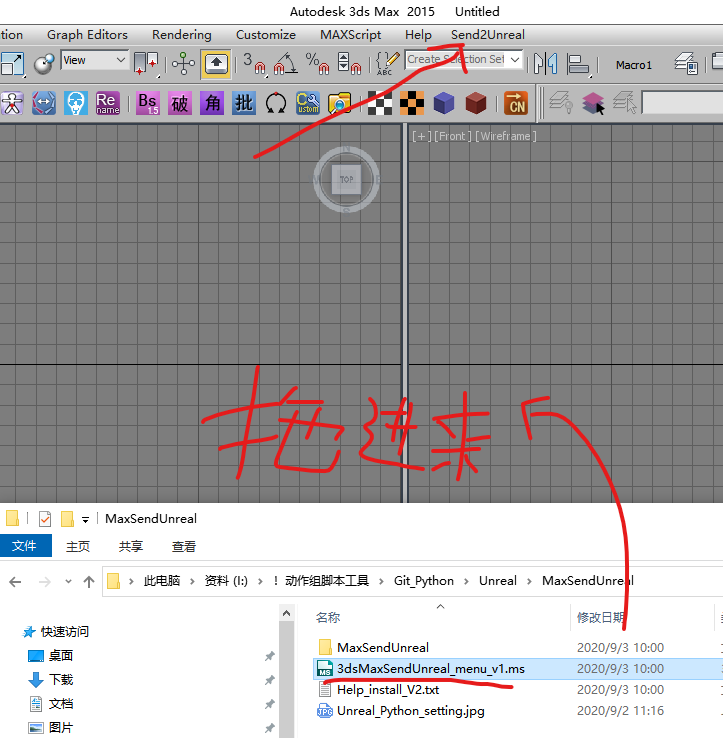This screenshot has height=738, width=723.
Task: Click the Align tool icon
Action: point(578,64)
